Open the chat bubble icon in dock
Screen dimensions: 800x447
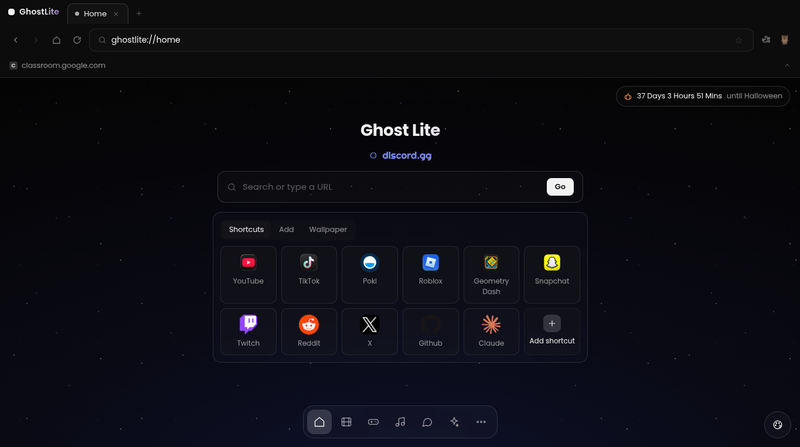pyautogui.click(x=428, y=422)
